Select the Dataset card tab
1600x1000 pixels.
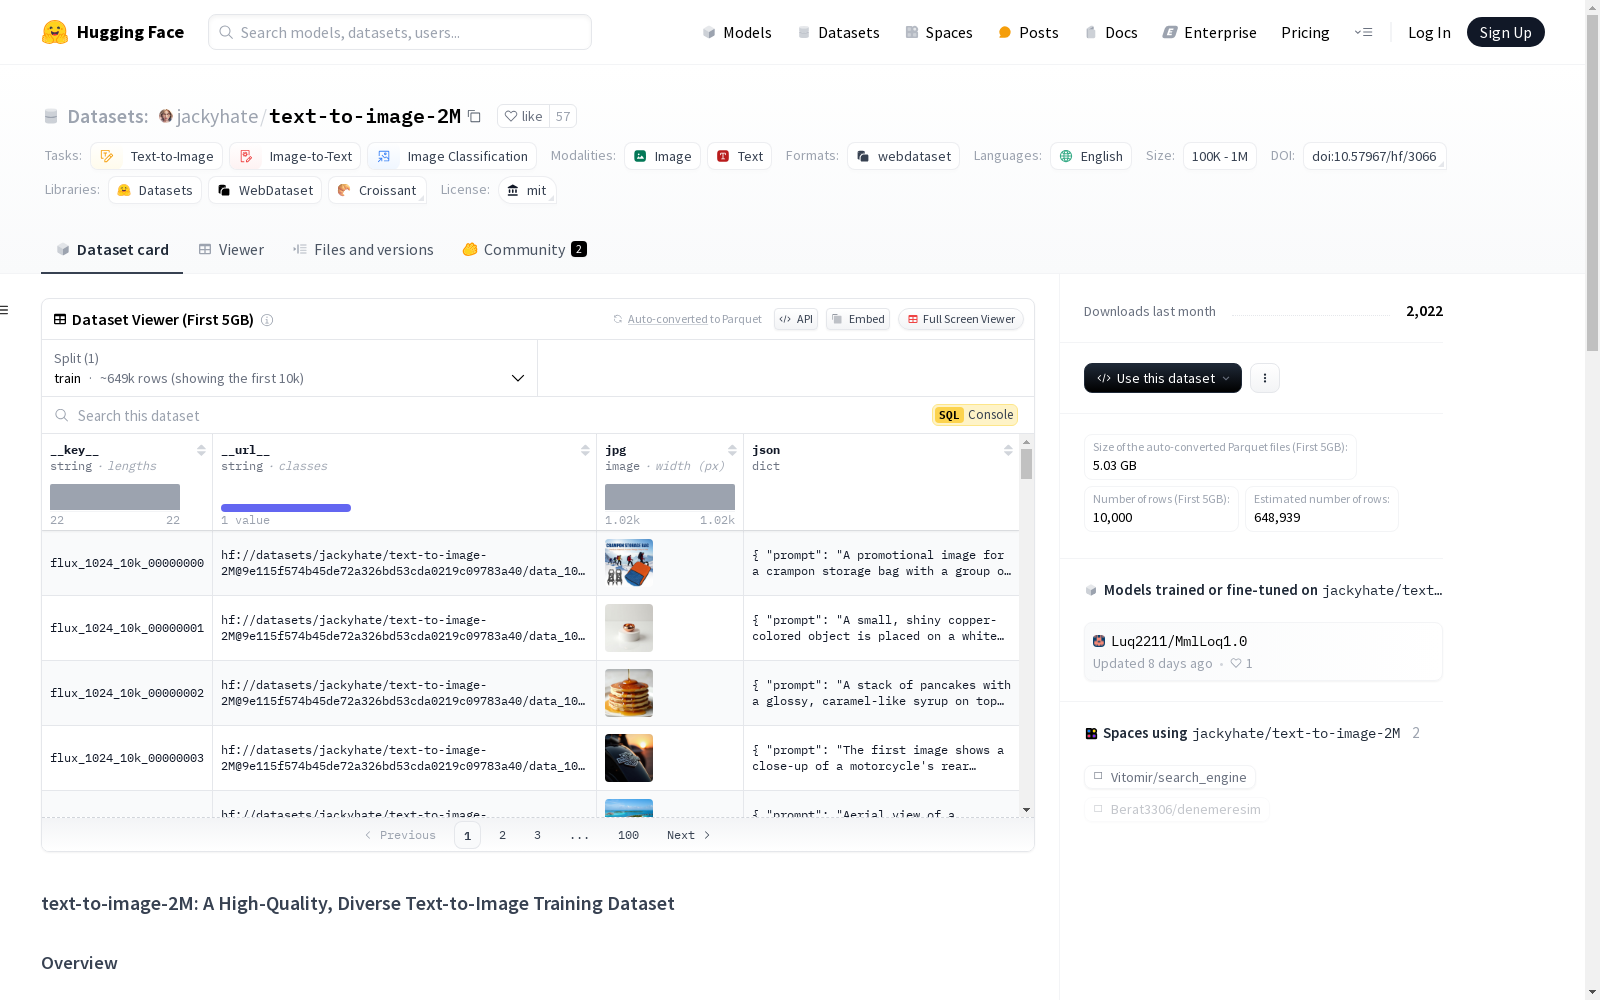[112, 250]
